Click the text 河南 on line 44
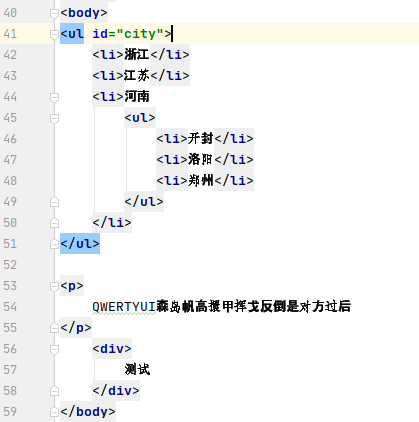Viewport: 419px width, 422px height. point(137,97)
